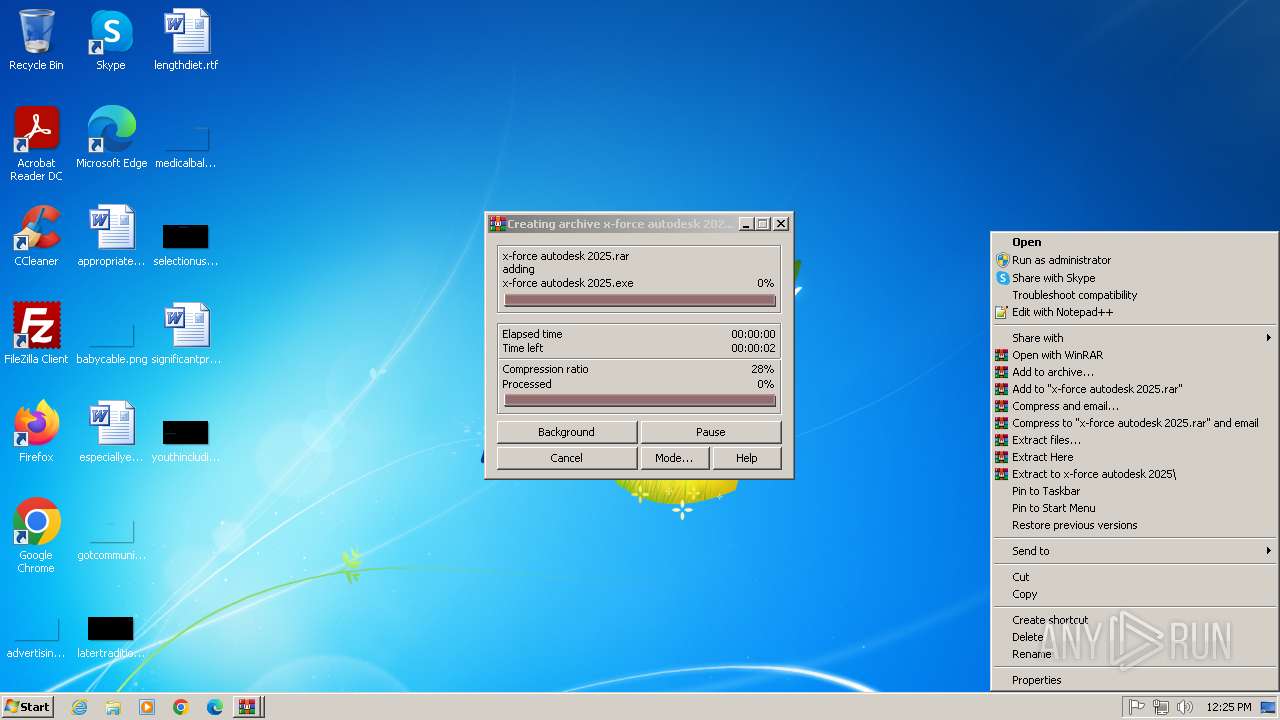Click the file progress bar under x-force autodesk 2025.exe
1280x720 pixels.
(x=640, y=300)
